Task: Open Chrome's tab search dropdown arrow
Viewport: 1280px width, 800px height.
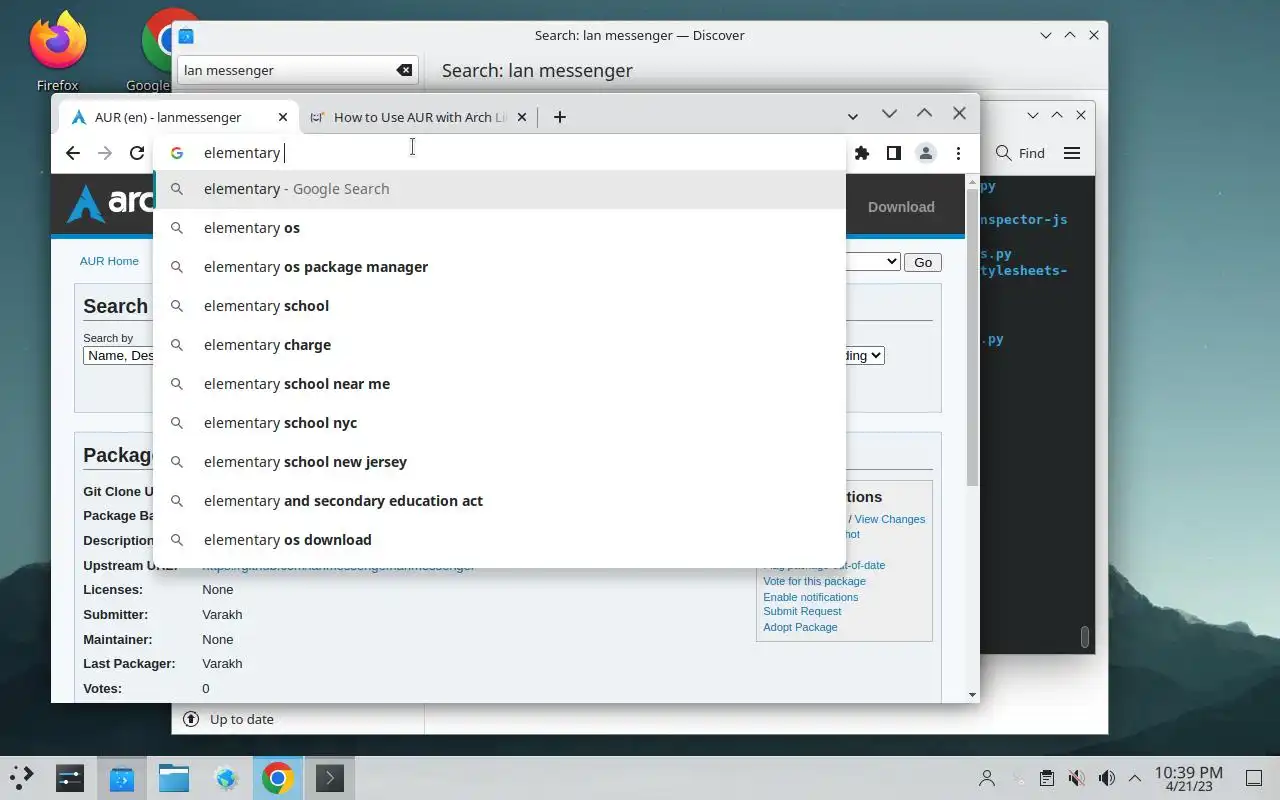Action: point(853,117)
